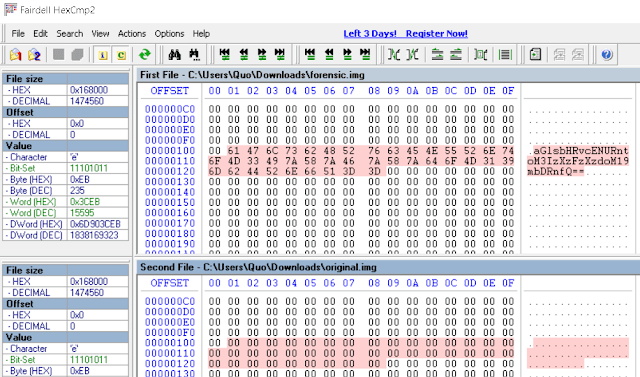Jump to first difference in left navigation group
The height and width of the screenshot is (377, 640).
point(224,54)
